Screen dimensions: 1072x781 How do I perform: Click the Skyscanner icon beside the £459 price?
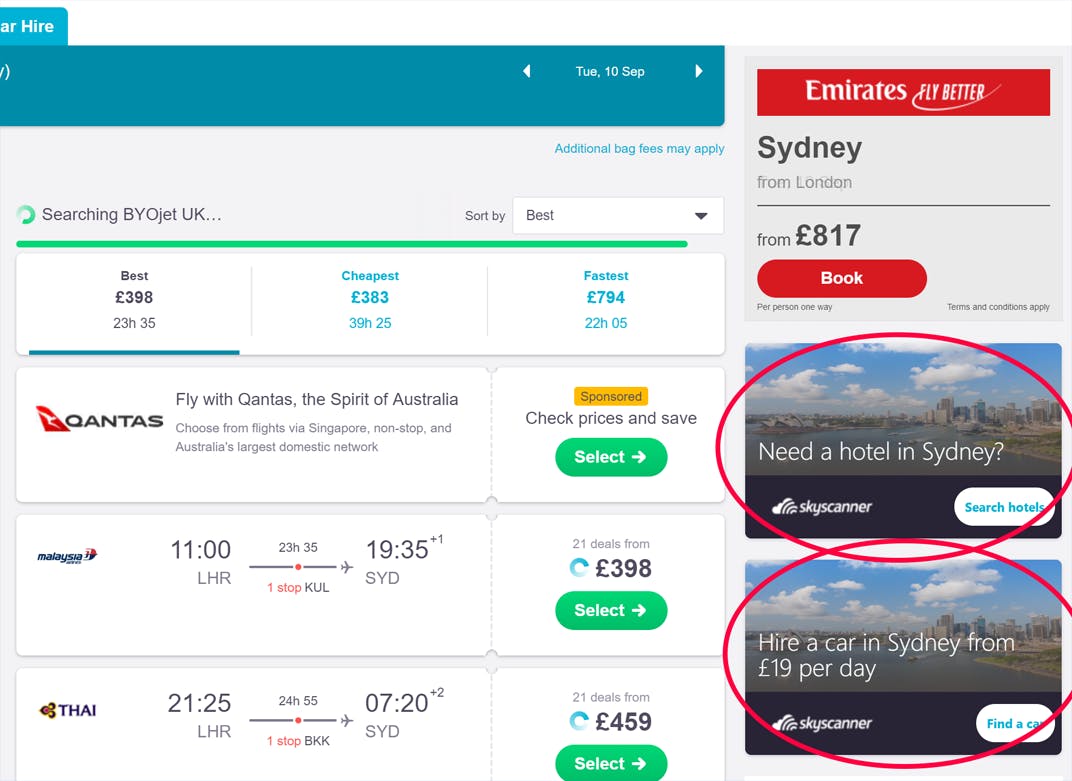tap(578, 720)
